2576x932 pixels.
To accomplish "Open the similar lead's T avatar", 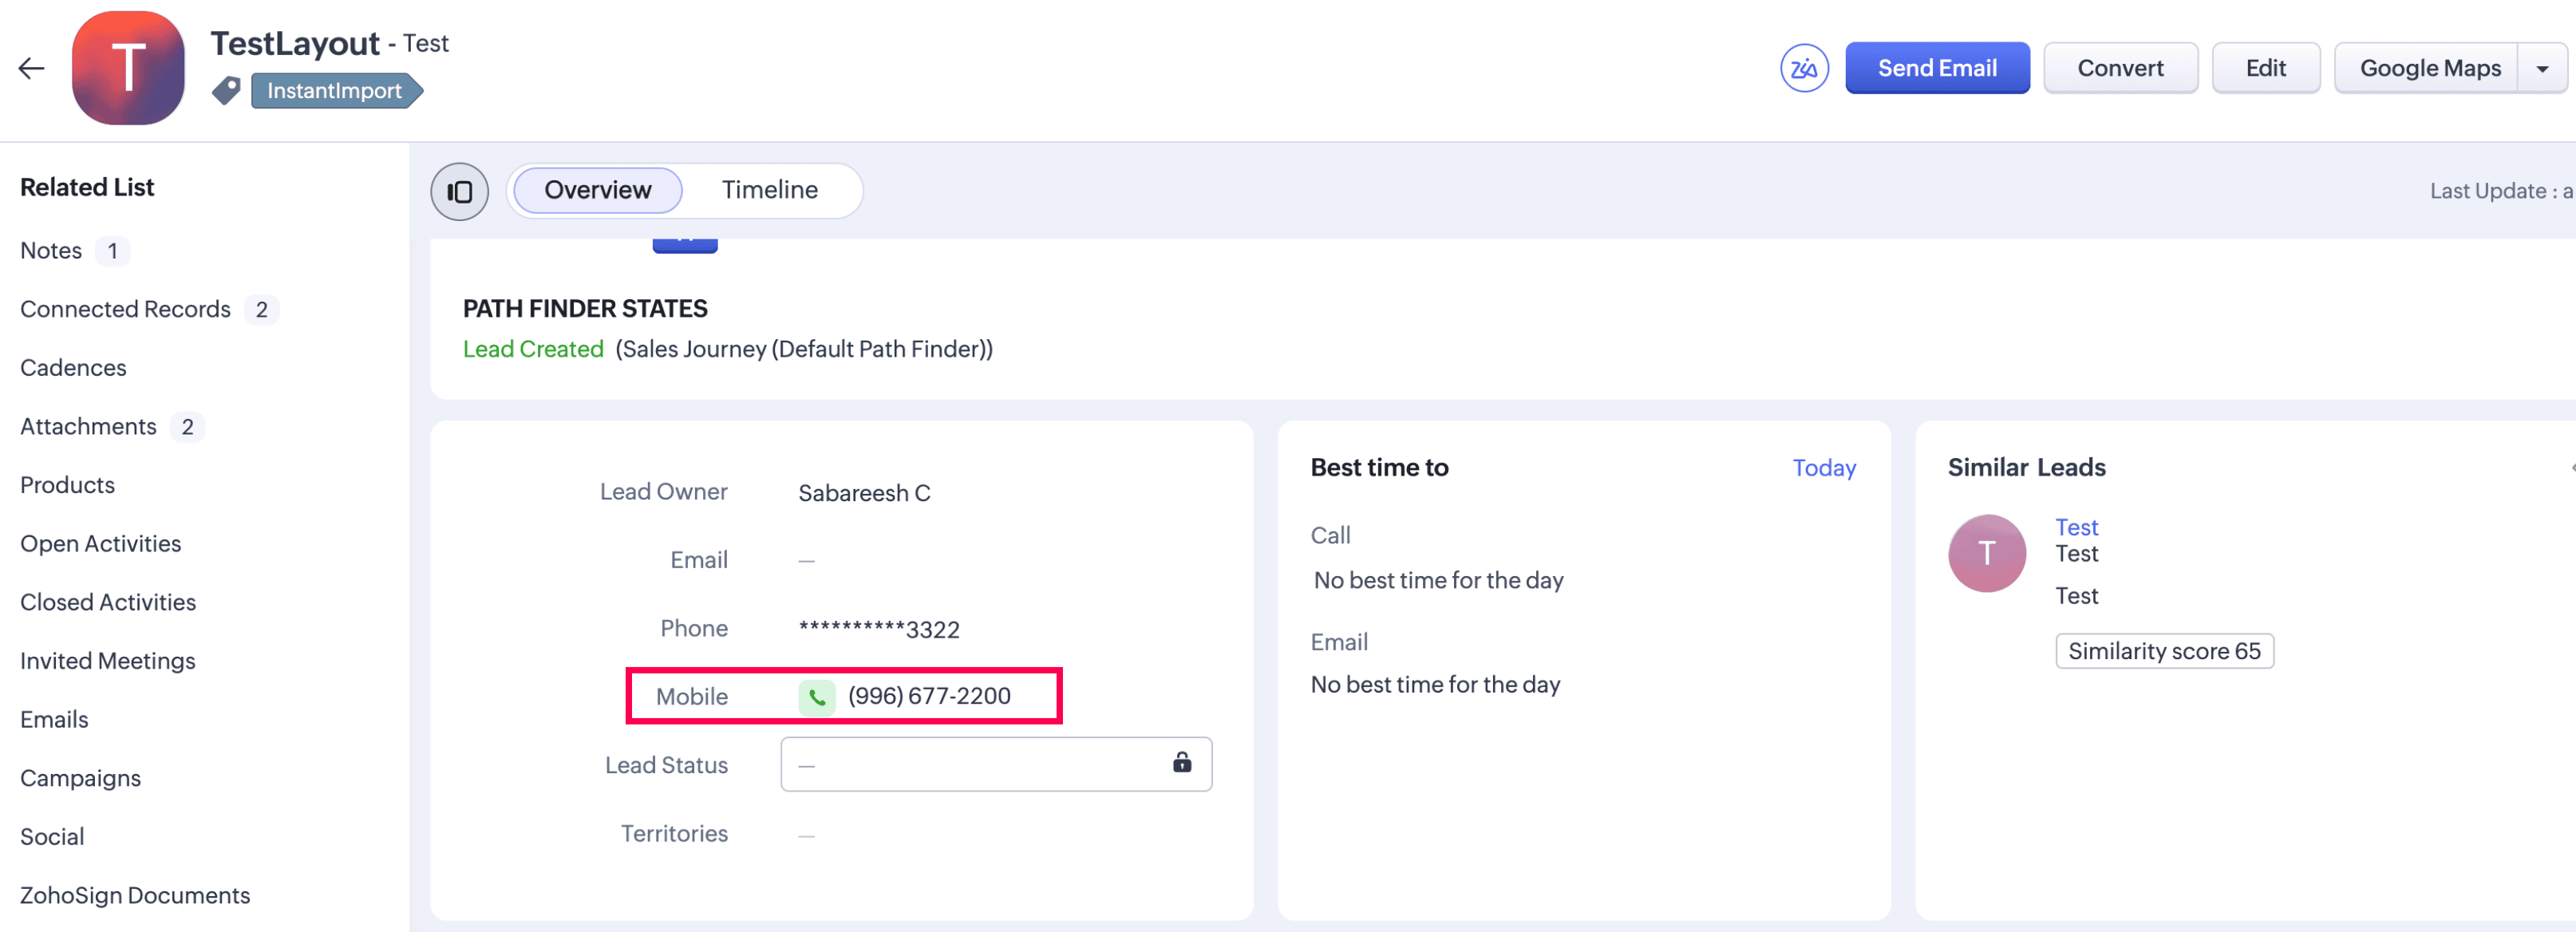I will 1986,553.
